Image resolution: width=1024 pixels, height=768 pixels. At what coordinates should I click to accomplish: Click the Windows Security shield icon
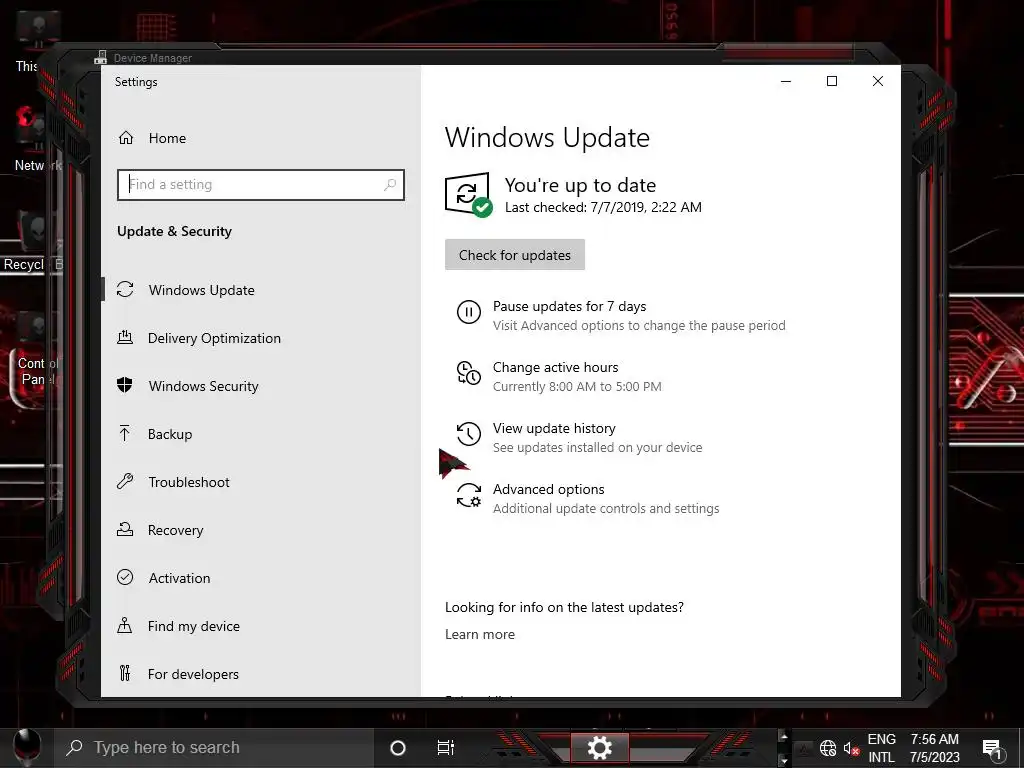pos(125,385)
